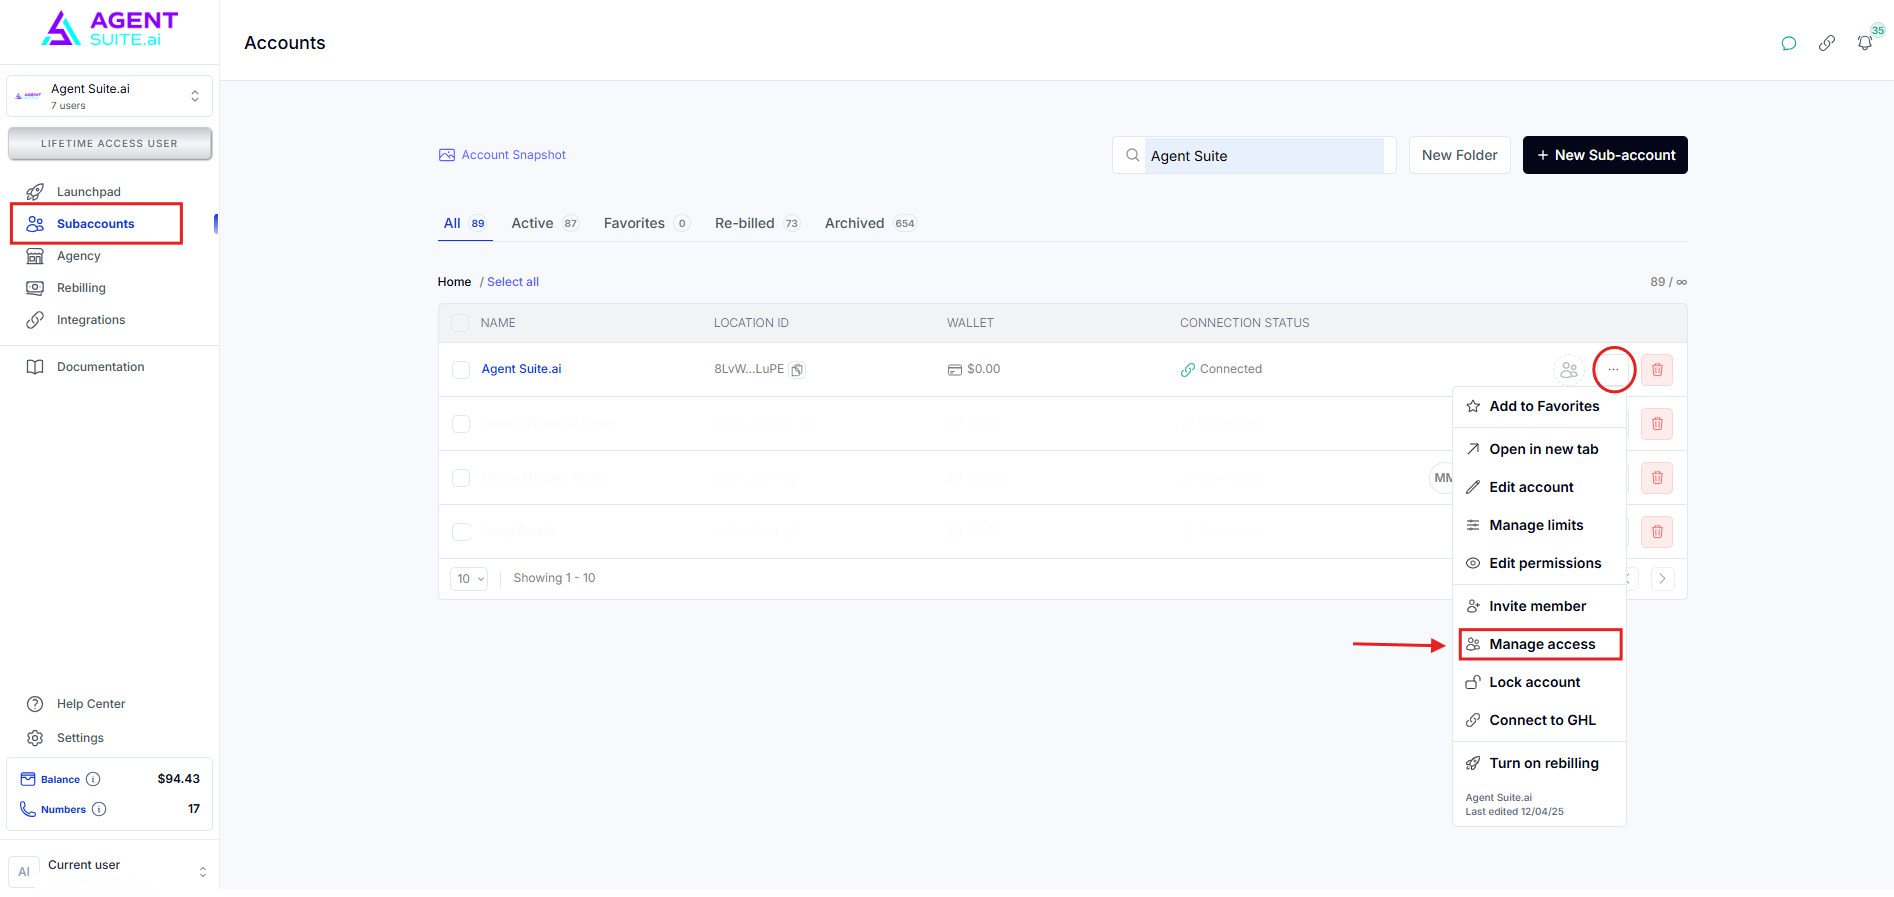Go to next page arrow in table footer
This screenshot has width=1894, height=897.
click(x=1662, y=578)
